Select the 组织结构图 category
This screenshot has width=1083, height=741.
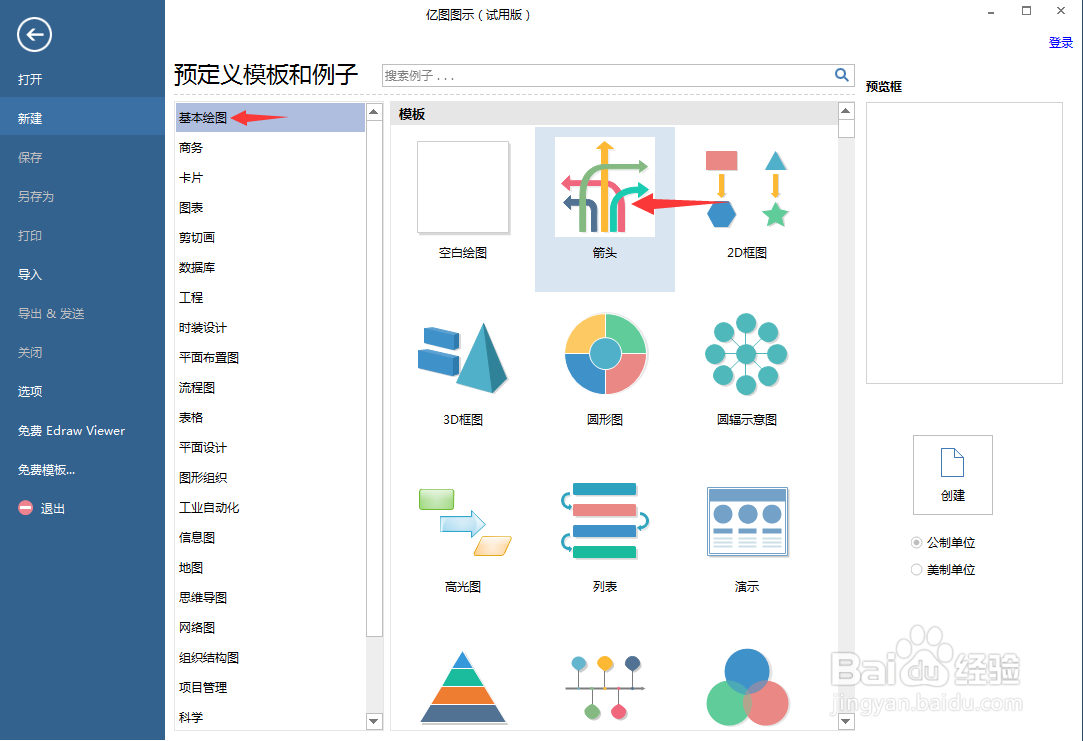click(x=209, y=657)
